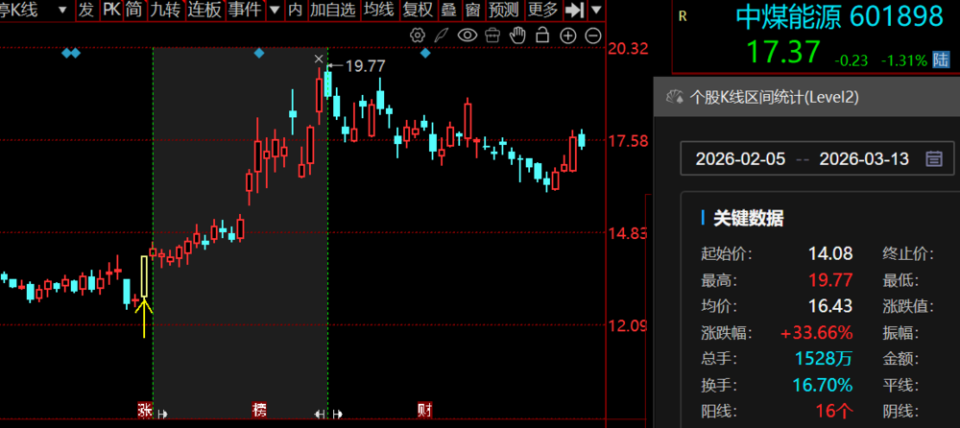Viewport: 960px width, 428px height.
Task: Open the PK comparison button
Action: pyautogui.click(x=111, y=10)
